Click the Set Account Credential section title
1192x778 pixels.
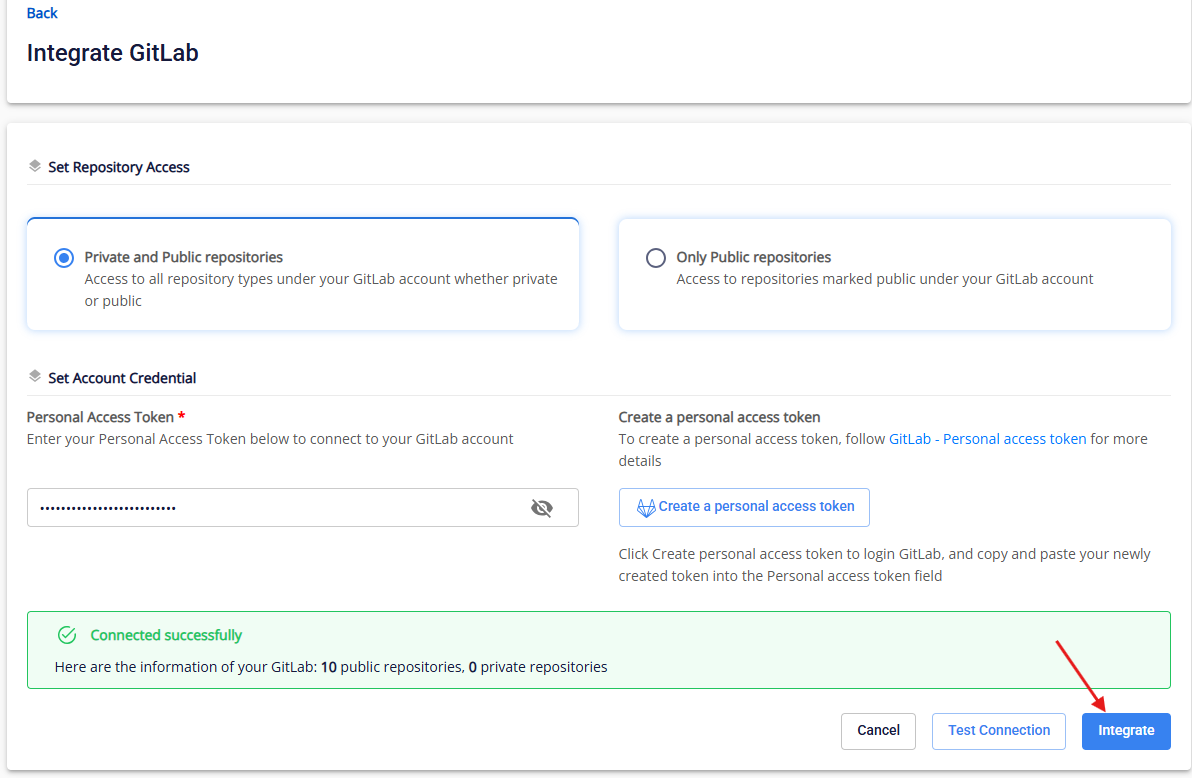pos(122,378)
